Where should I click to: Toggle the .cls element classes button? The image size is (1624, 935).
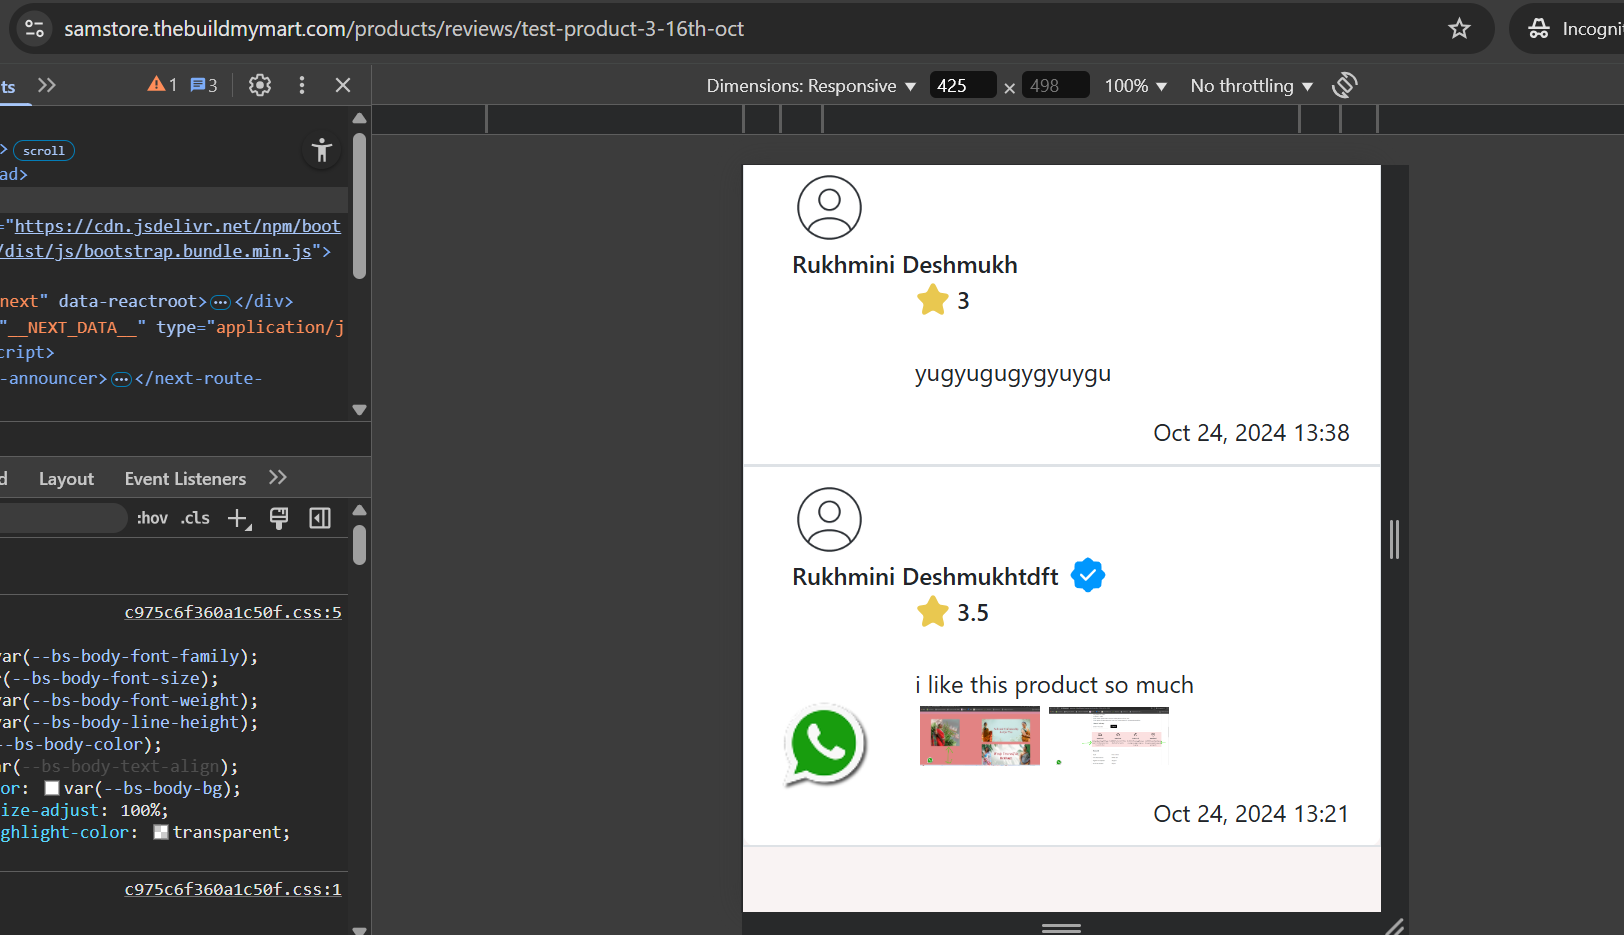(195, 518)
